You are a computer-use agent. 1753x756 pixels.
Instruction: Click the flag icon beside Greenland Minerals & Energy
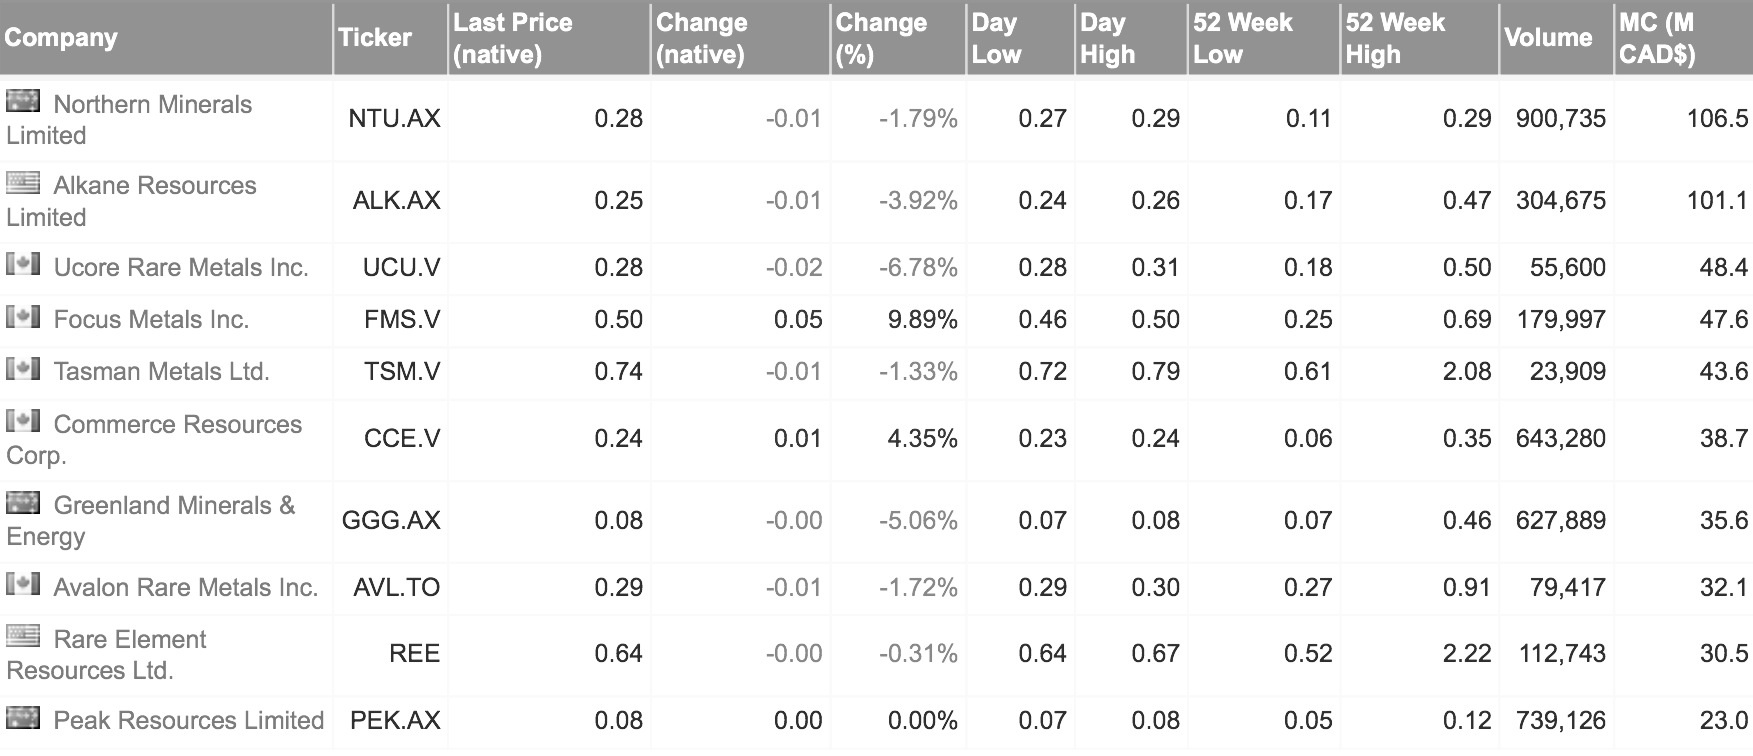coord(23,502)
